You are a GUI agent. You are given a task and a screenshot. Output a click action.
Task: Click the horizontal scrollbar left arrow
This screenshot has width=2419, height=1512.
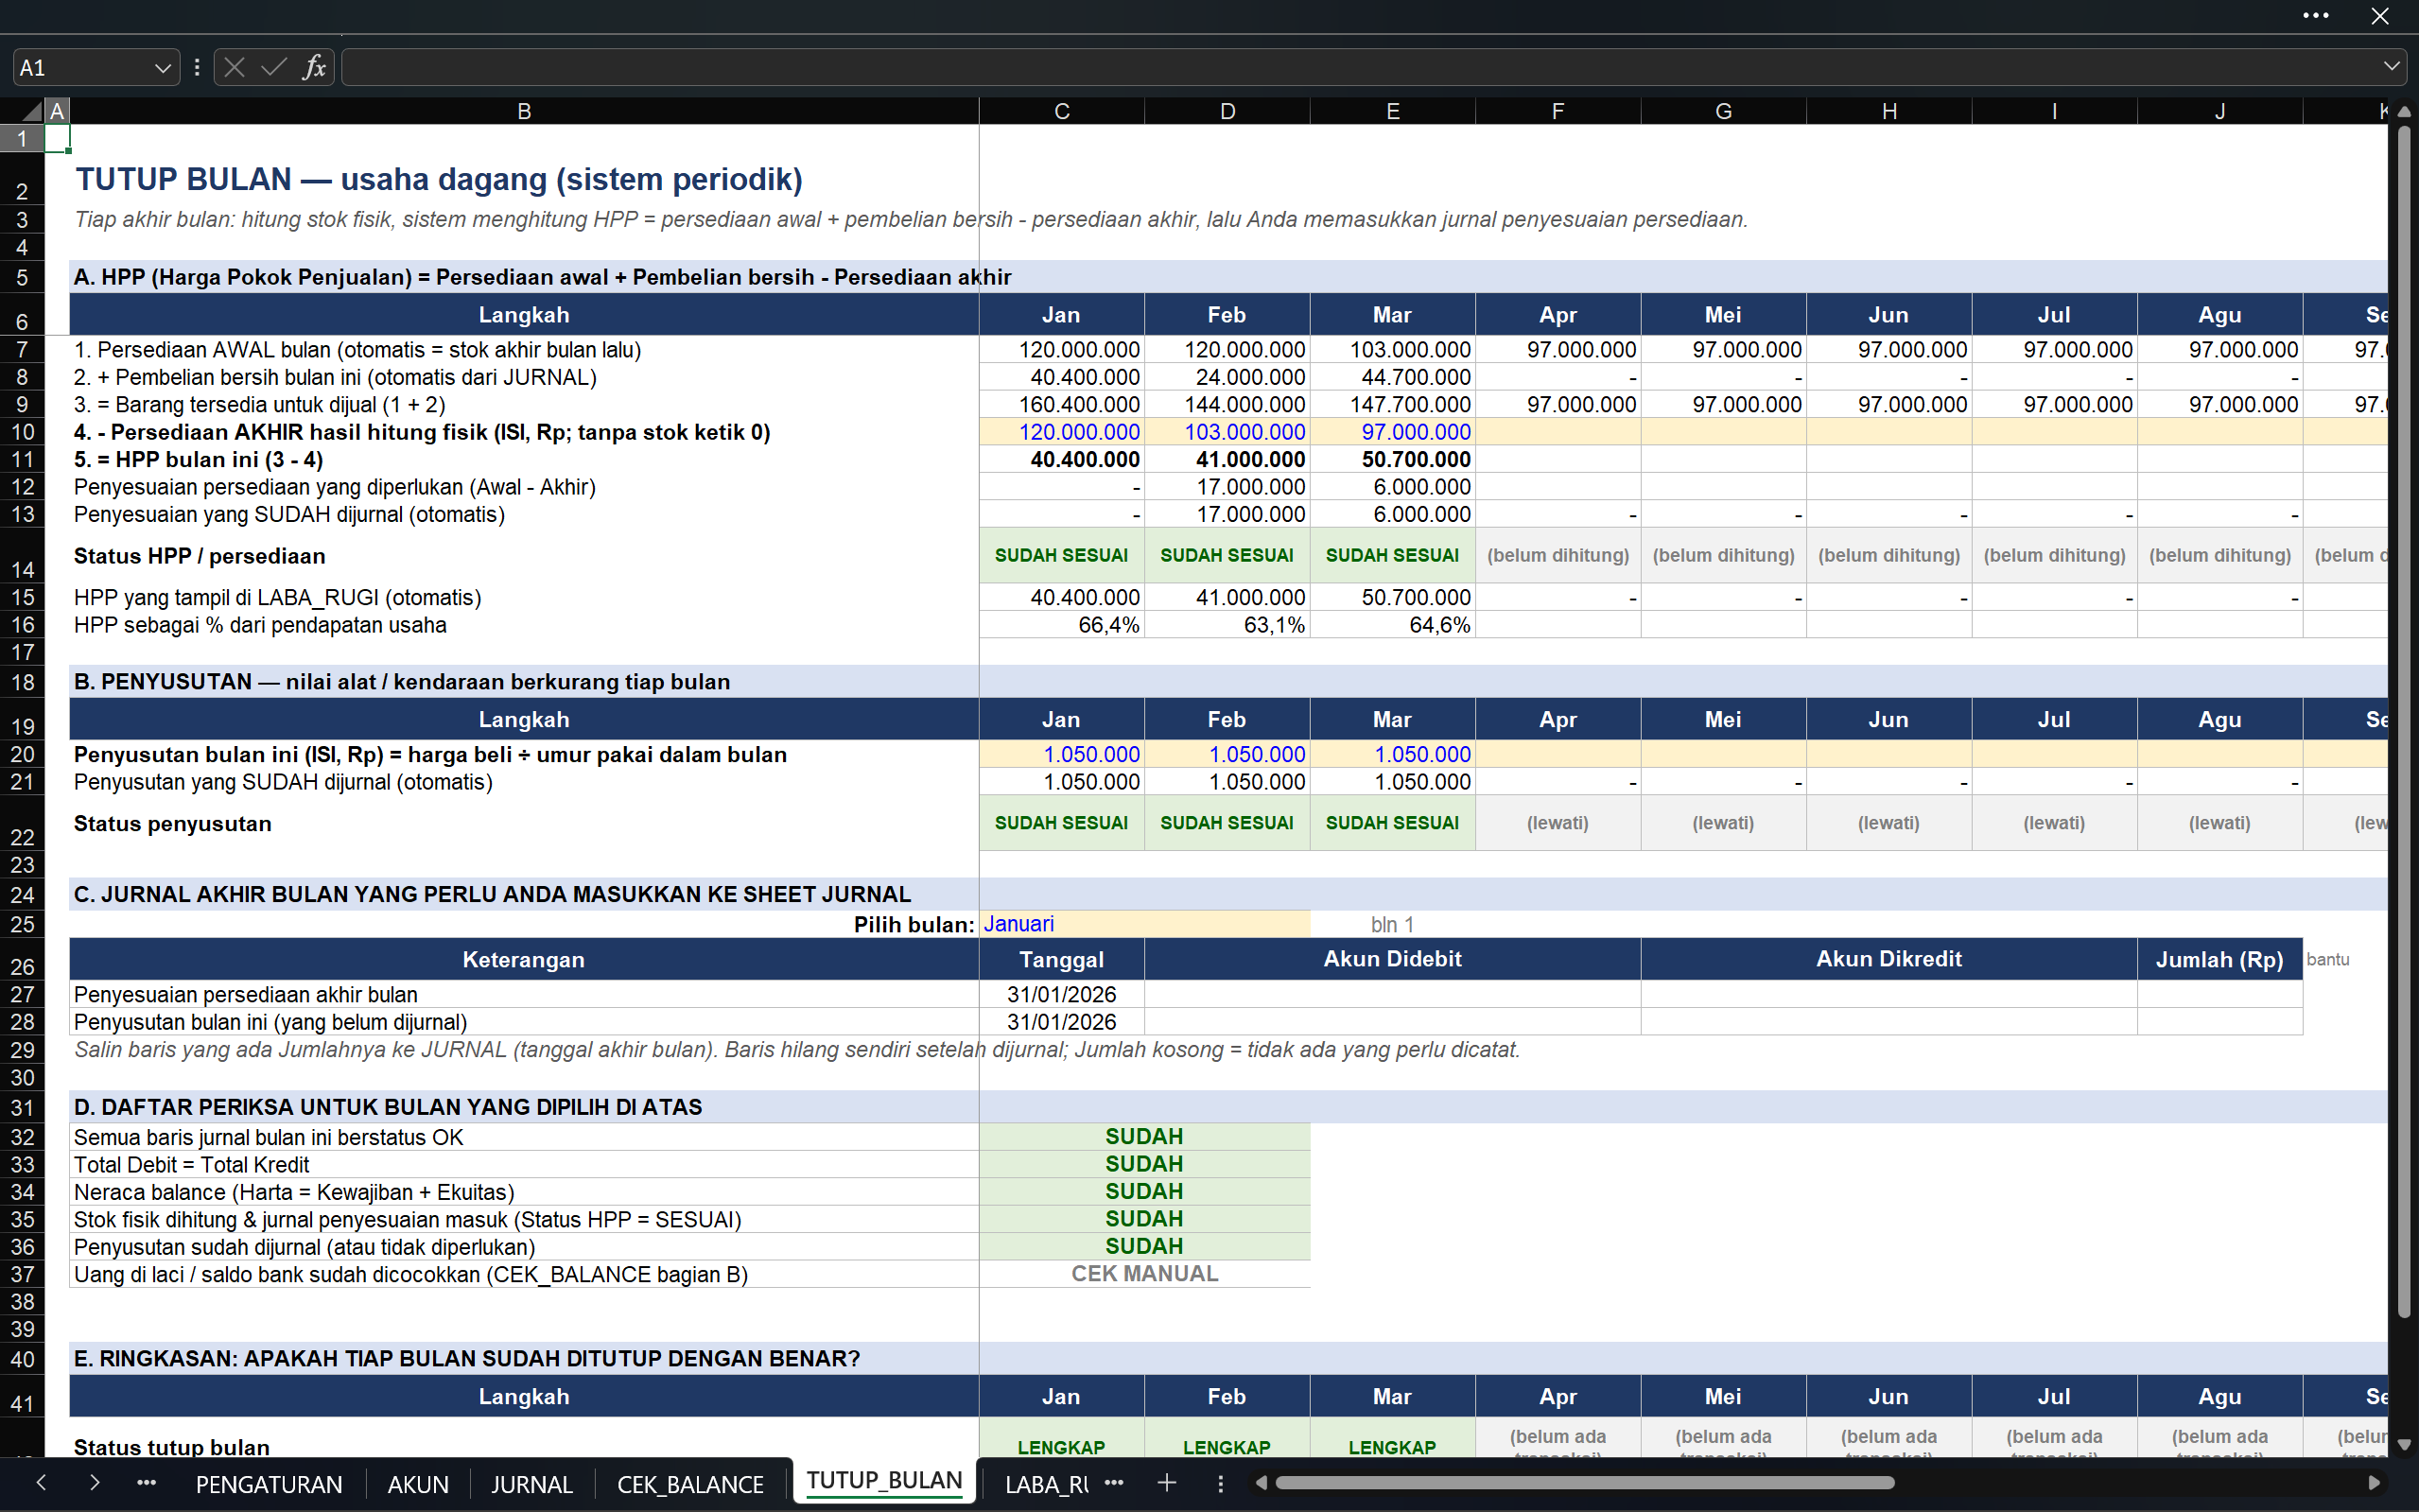tap(1261, 1483)
